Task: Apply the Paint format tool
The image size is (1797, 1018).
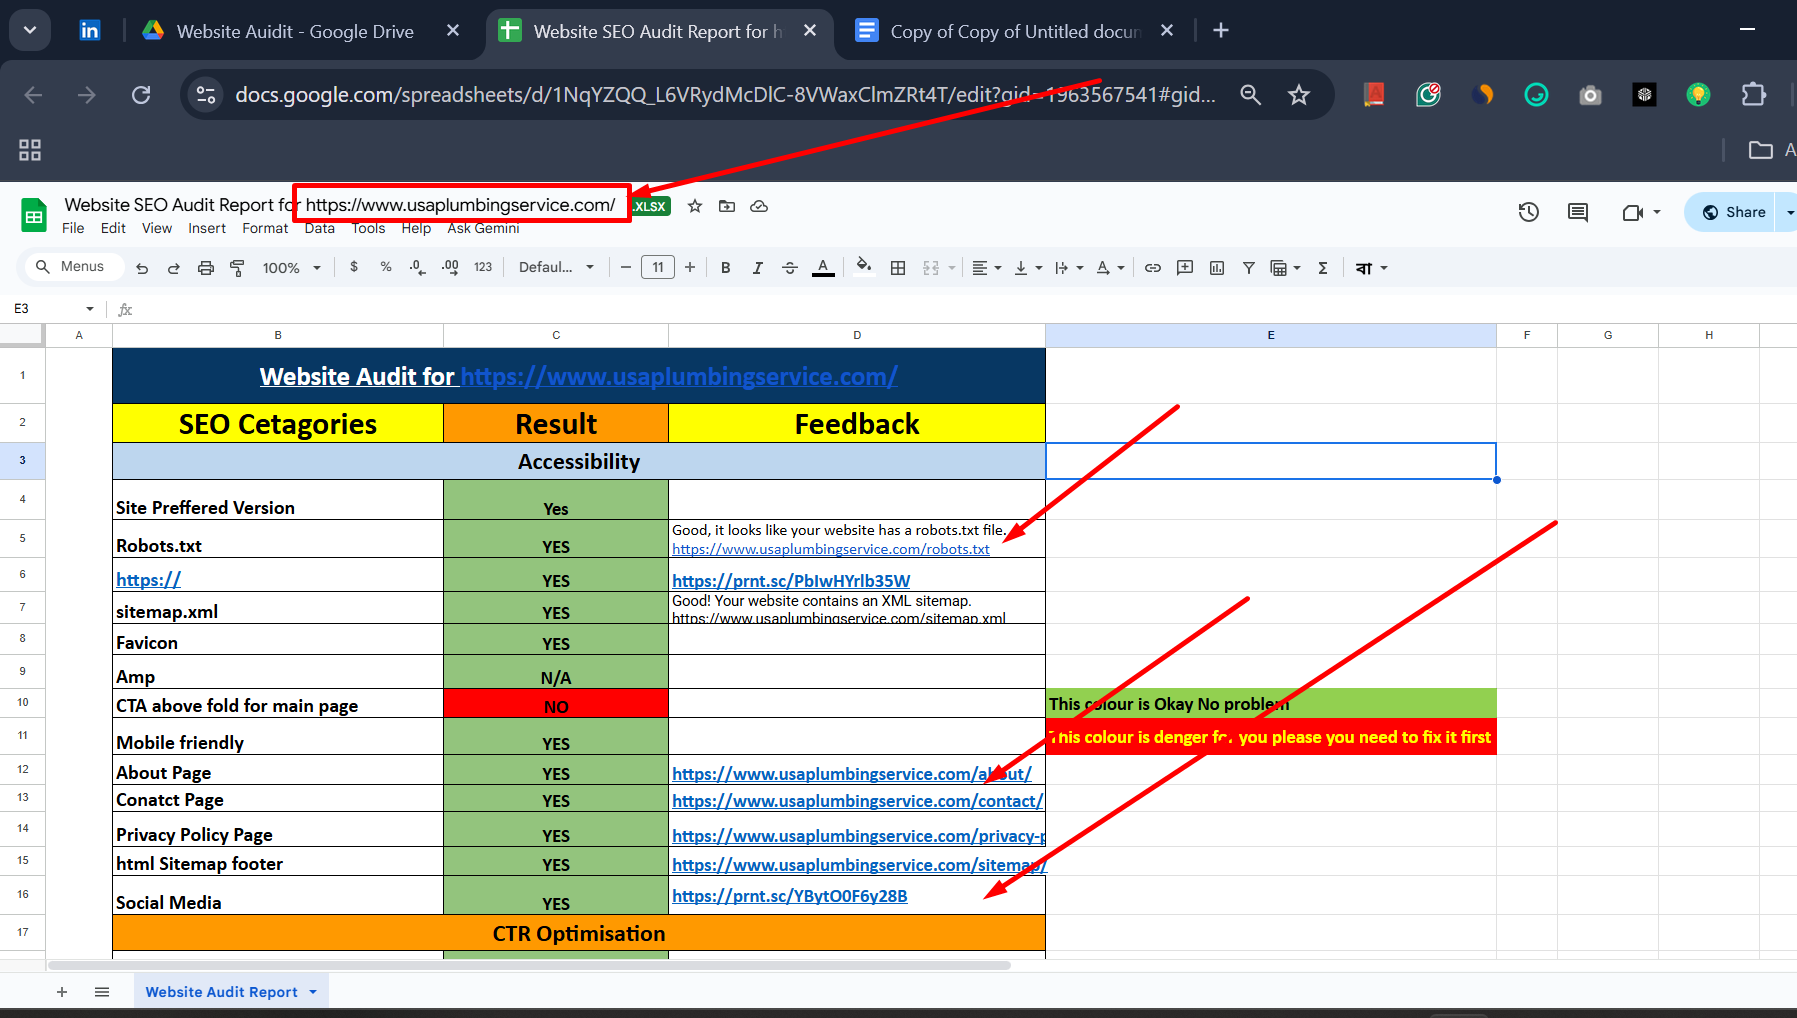Action: [237, 267]
